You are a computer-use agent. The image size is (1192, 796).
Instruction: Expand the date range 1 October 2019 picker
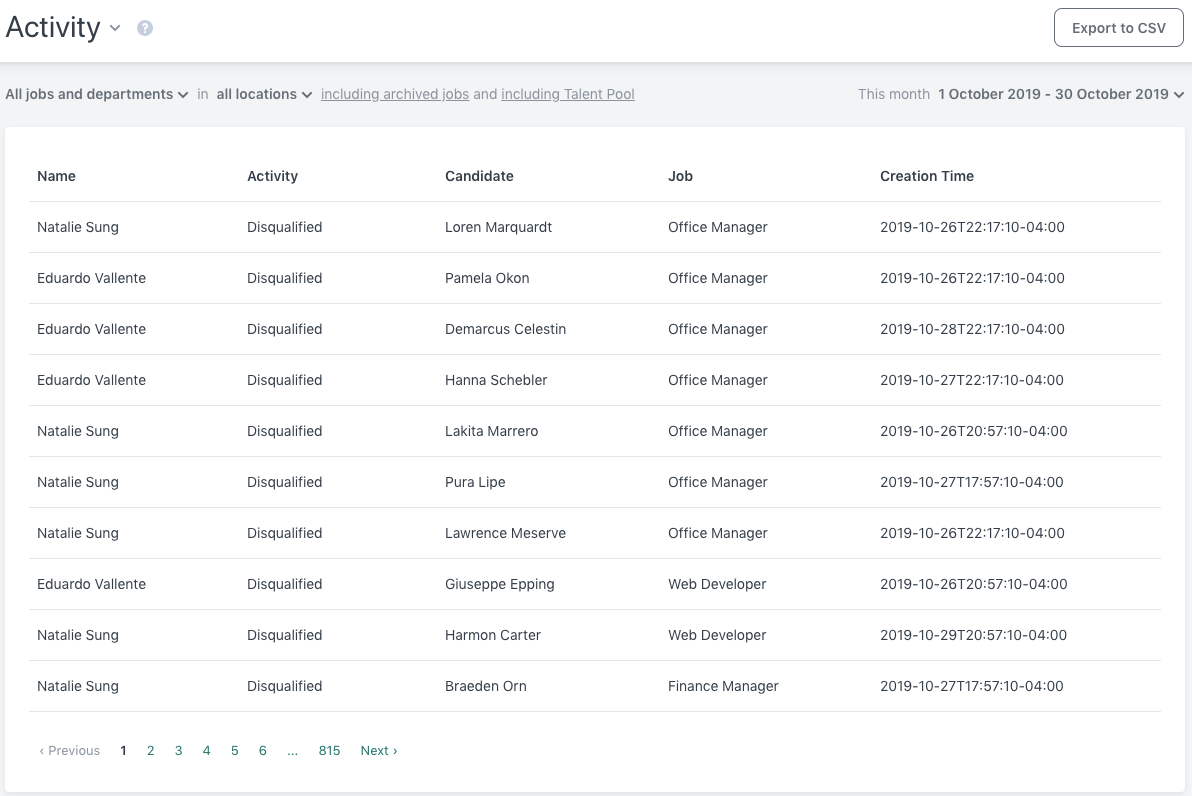pos(1060,94)
